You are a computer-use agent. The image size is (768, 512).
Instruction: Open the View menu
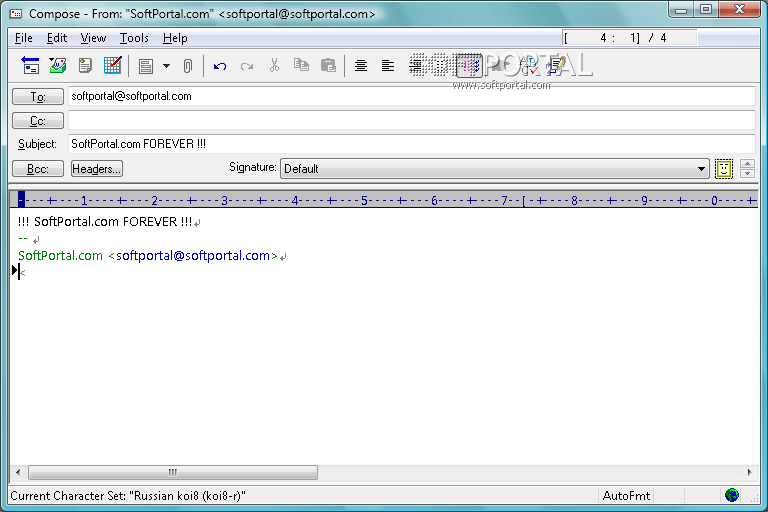point(93,38)
